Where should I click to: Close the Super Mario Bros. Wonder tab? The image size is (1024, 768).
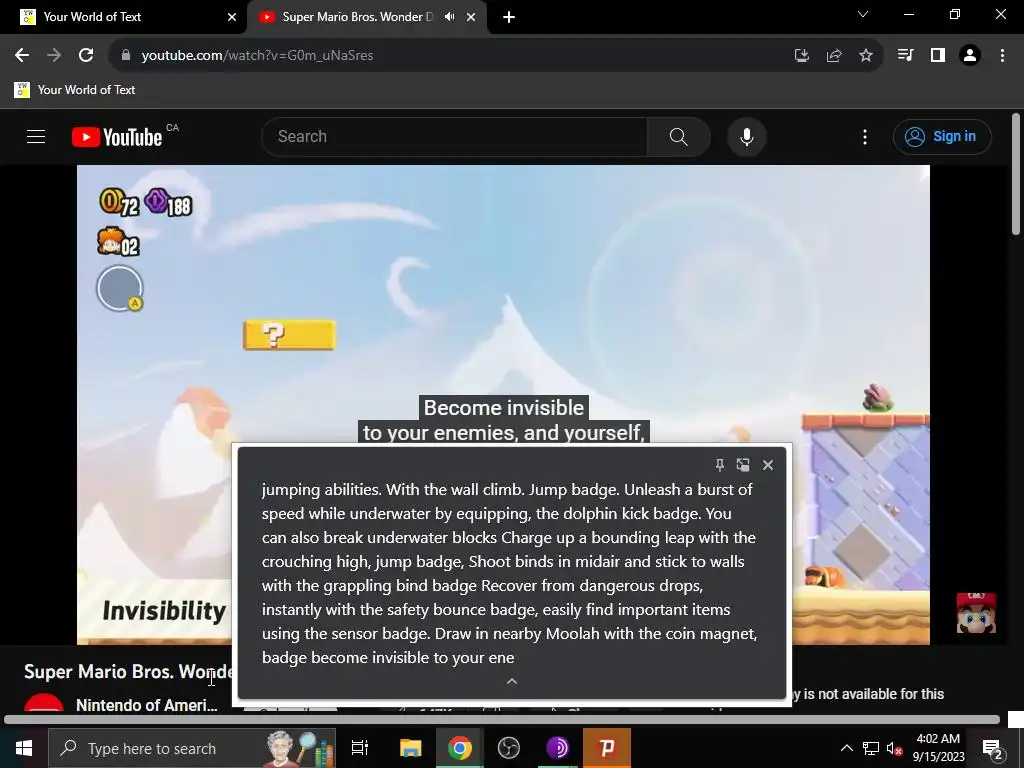[471, 17]
